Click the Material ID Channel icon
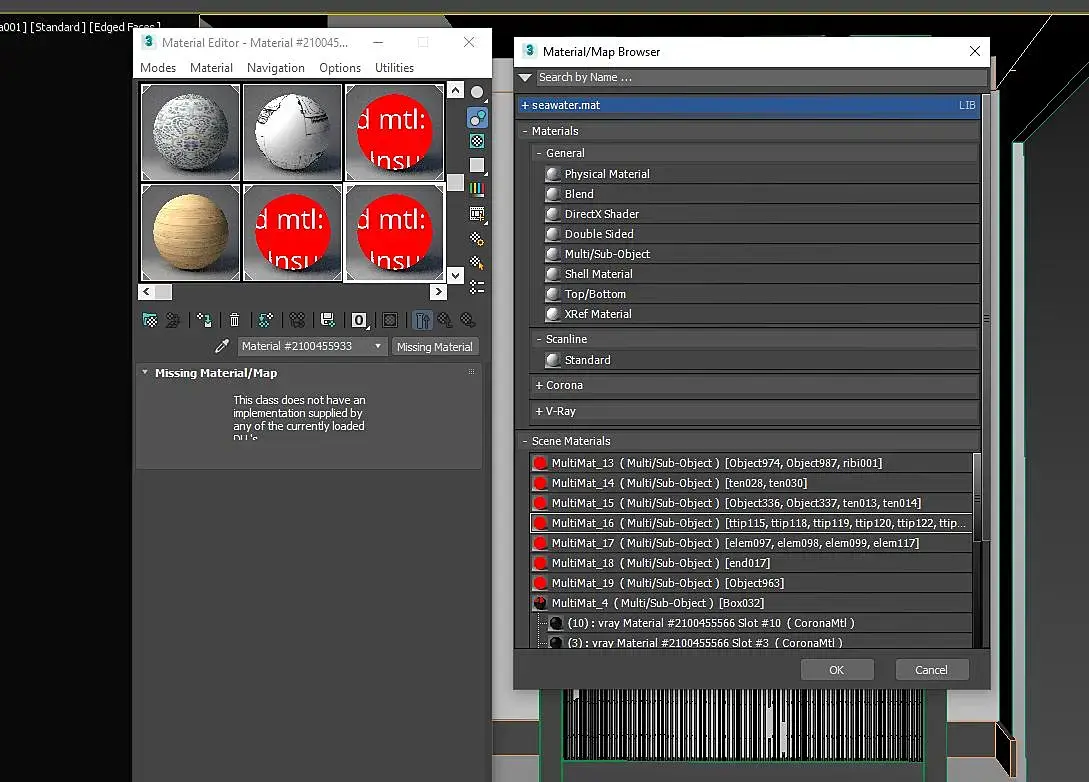Viewport: 1089px width, 782px height. 359,320
